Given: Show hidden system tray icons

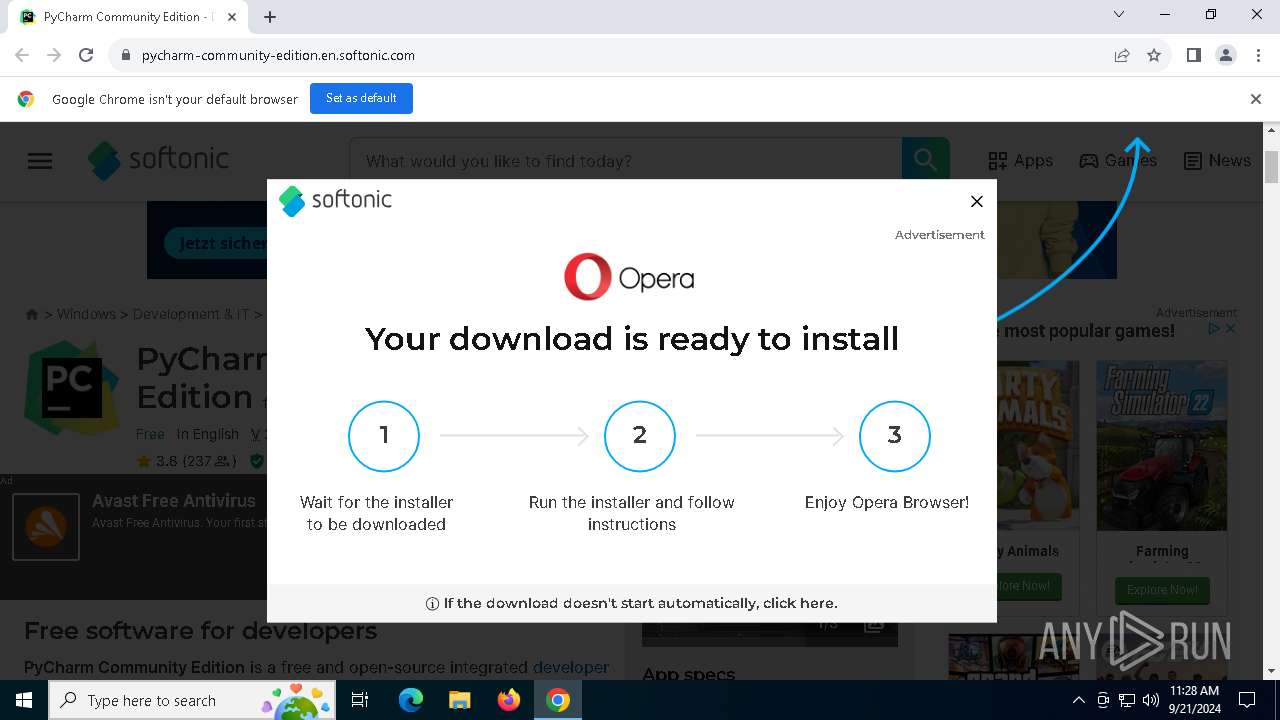Looking at the screenshot, I should point(1078,700).
